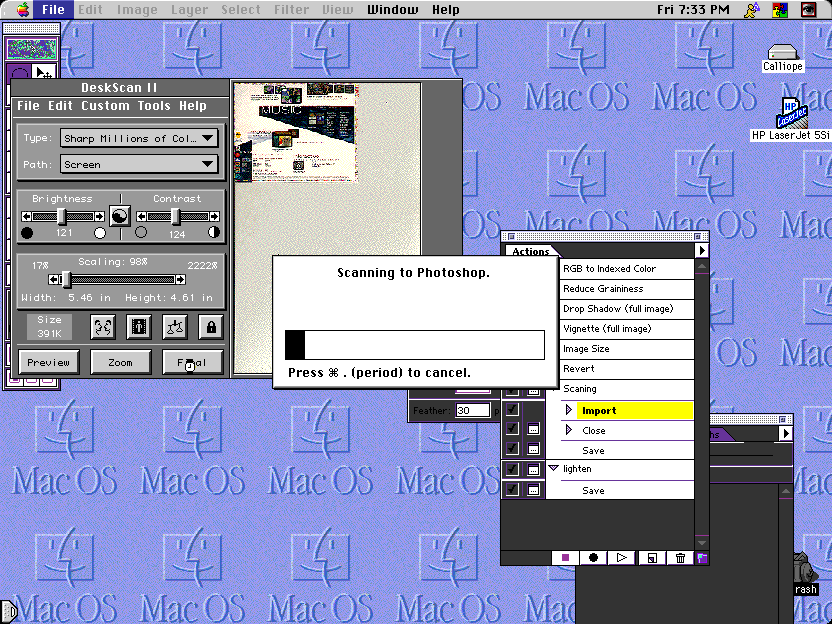Click the Preview button in DeskScan
Screen dimensions: 832x624
[48, 362]
